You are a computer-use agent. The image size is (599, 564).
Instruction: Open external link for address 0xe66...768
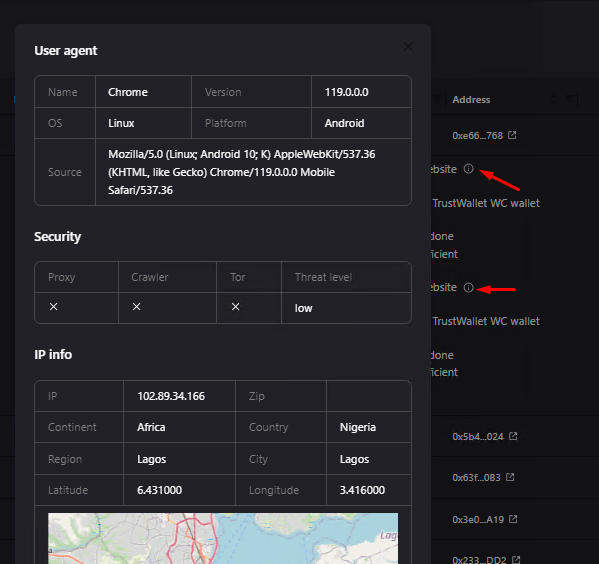point(512,135)
